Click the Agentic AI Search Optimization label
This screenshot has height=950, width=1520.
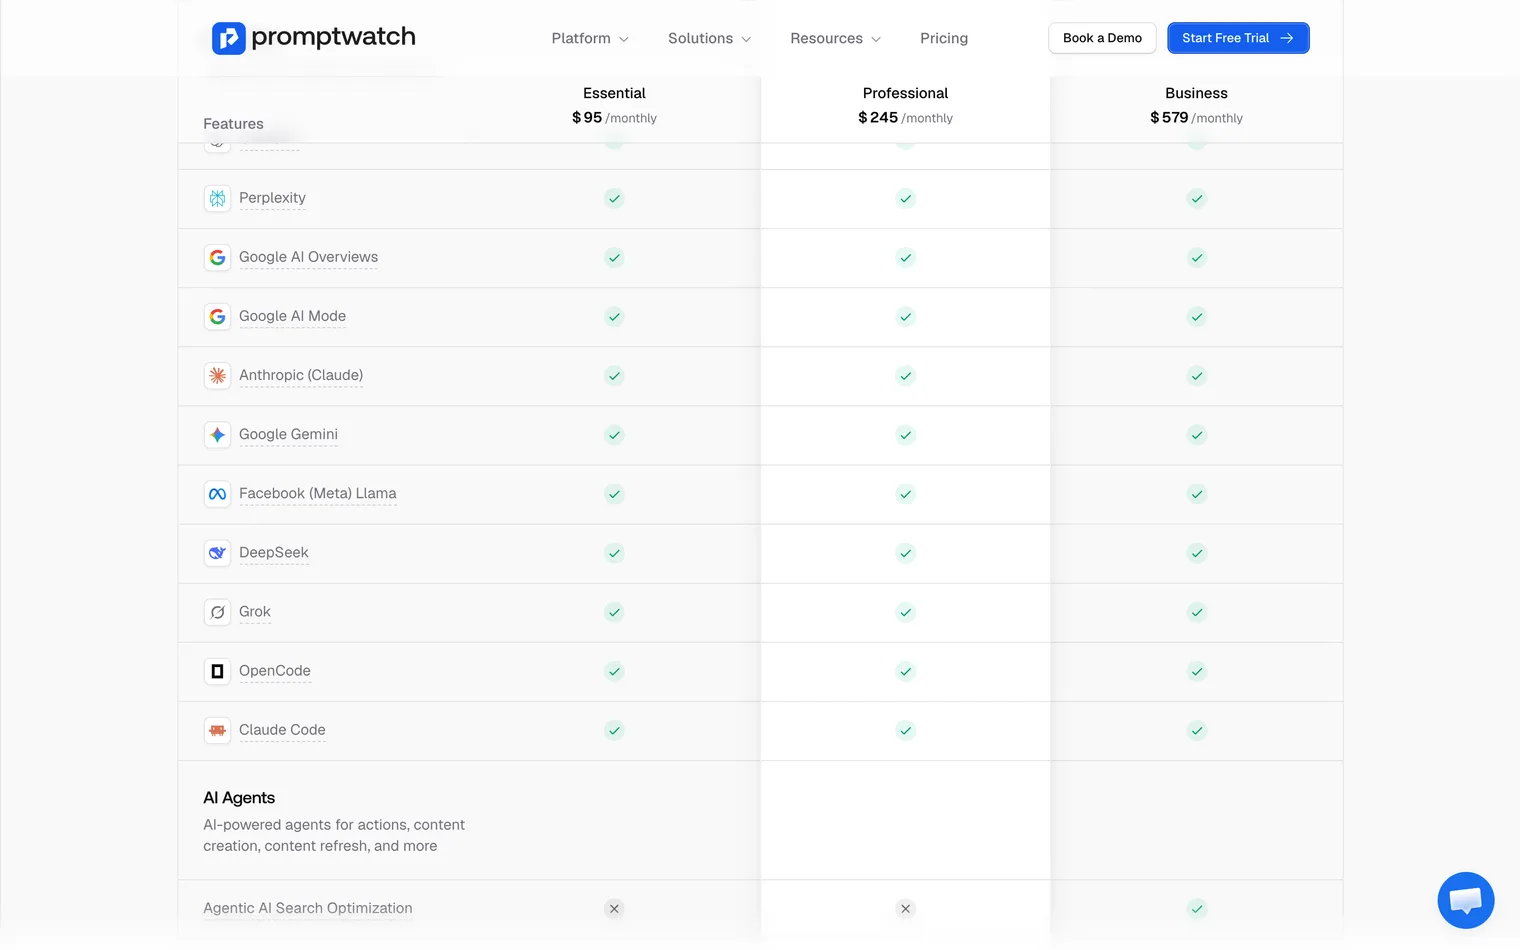pyautogui.click(x=308, y=908)
